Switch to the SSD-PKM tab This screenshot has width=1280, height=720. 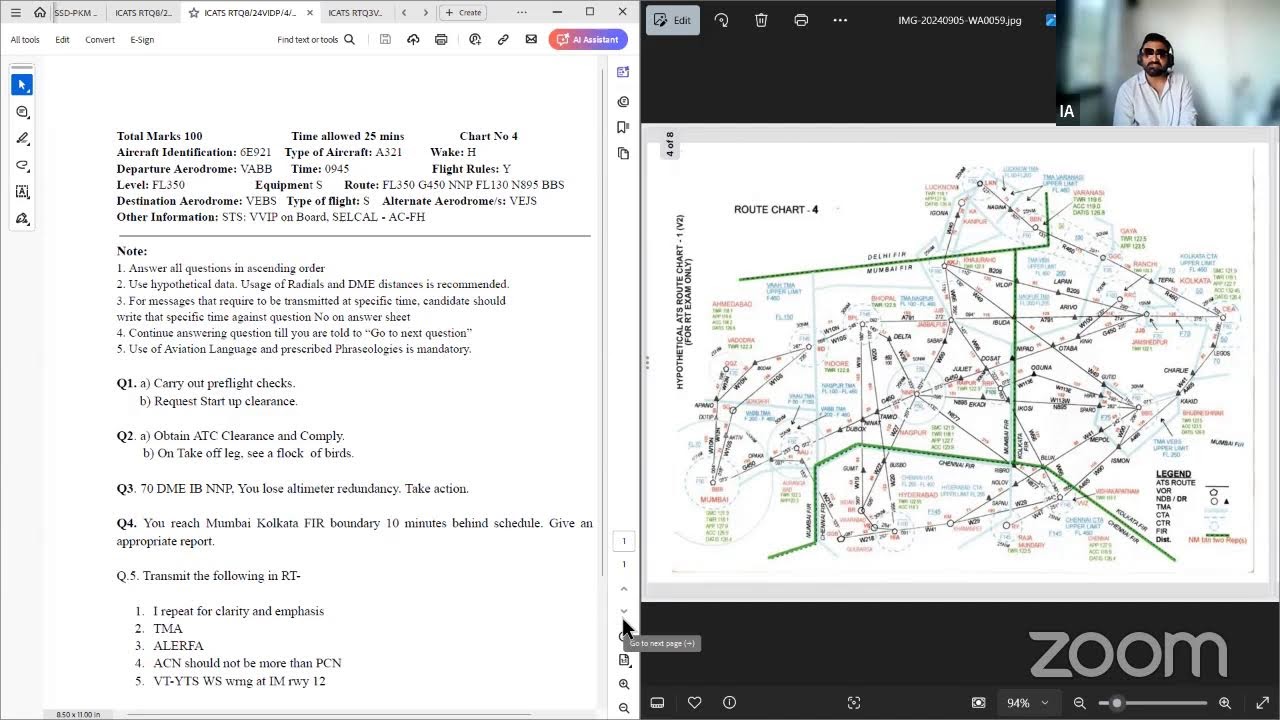click(77, 13)
